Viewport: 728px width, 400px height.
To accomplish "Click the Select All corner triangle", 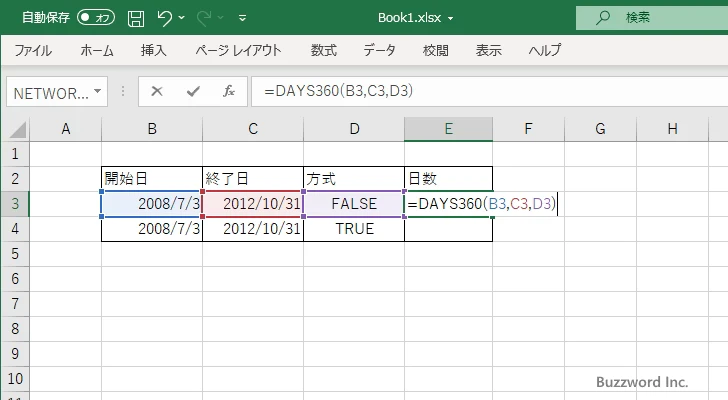I will coord(18,130).
